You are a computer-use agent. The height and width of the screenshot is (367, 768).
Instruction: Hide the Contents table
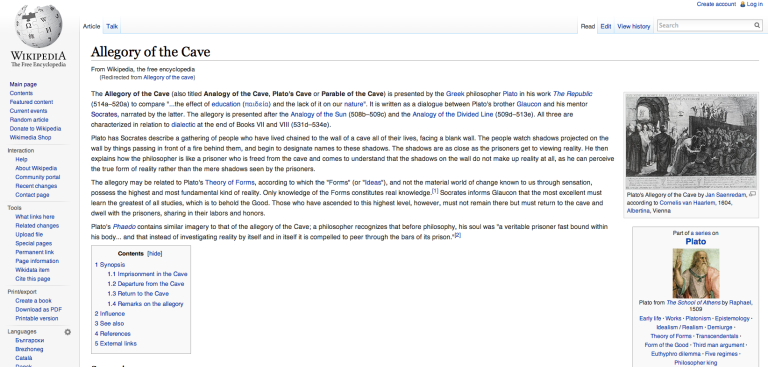(x=155, y=254)
